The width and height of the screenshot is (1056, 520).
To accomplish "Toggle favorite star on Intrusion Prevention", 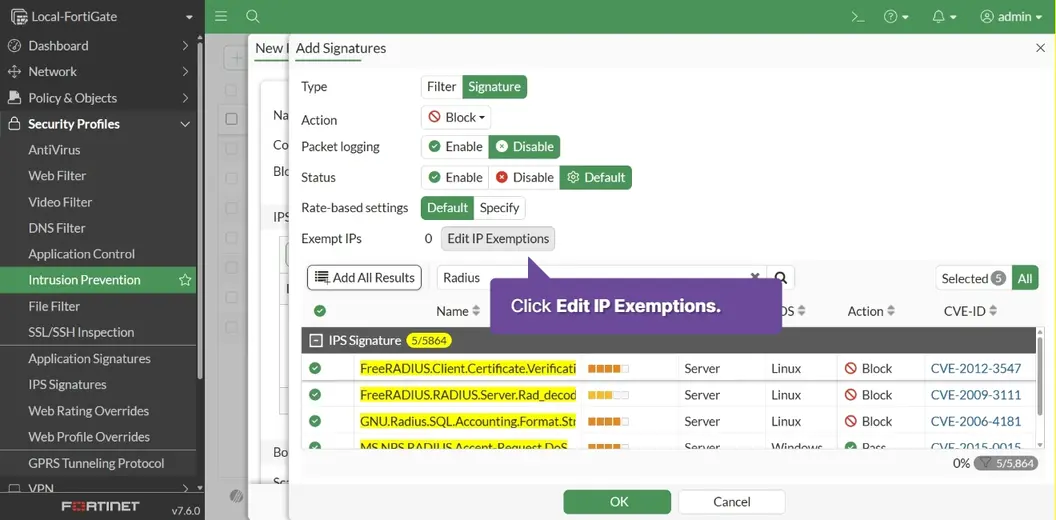I will [185, 280].
